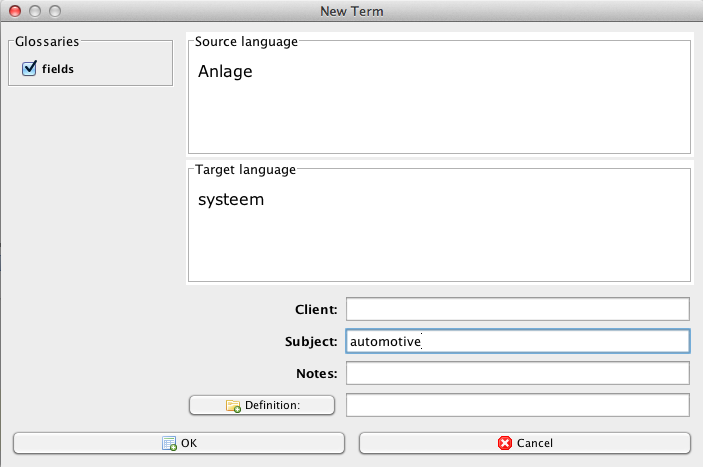The width and height of the screenshot is (703, 467).
Task: Open the Definition file chooser button
Action: [261, 405]
